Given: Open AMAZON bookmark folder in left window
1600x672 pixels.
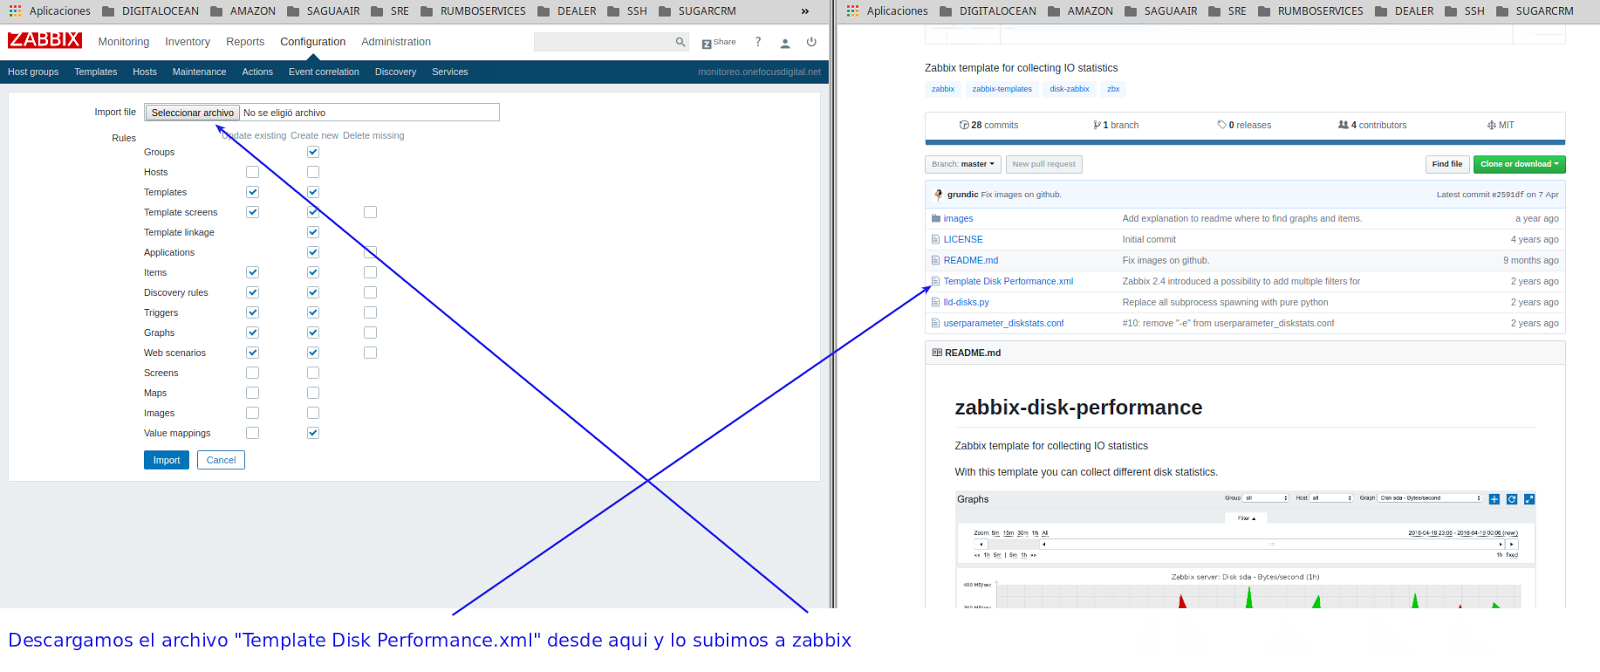Looking at the screenshot, I should click(243, 11).
